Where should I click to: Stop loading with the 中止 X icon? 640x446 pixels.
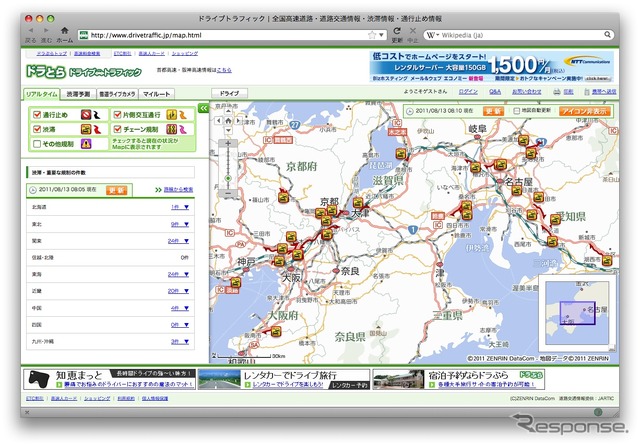(413, 31)
